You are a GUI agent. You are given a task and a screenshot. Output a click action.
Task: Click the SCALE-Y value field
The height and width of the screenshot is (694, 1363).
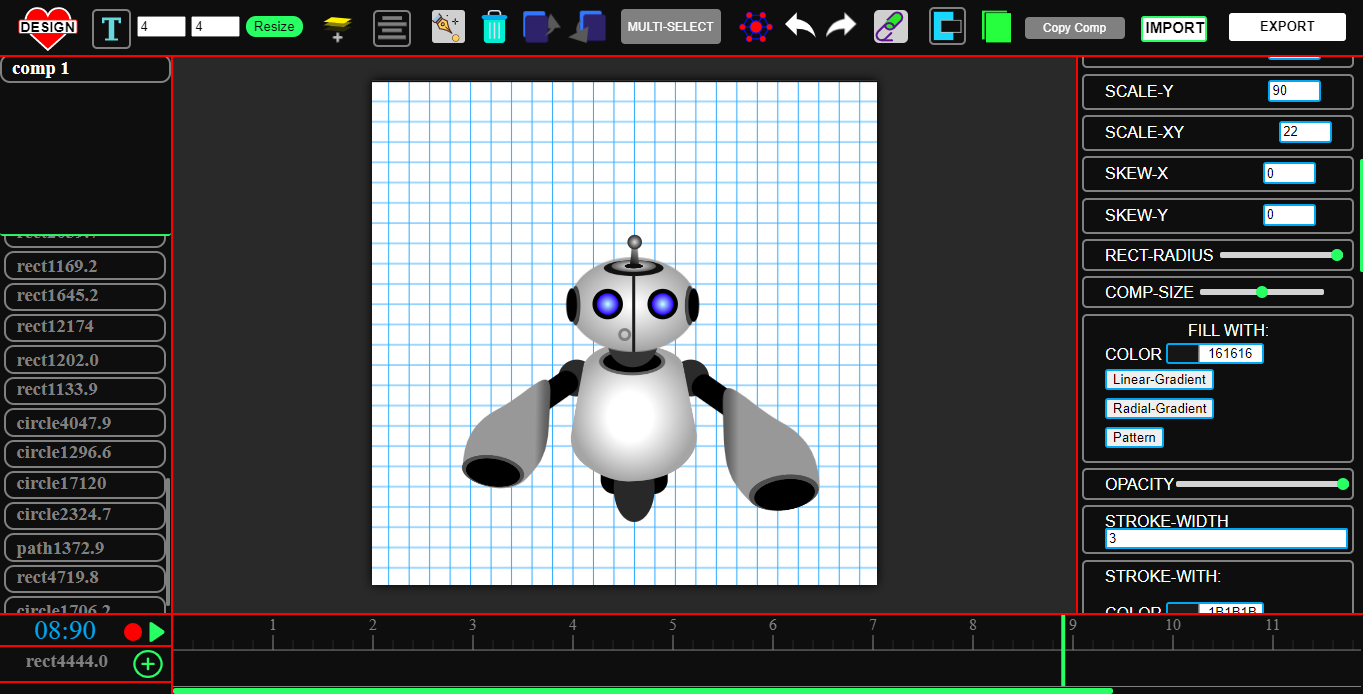coord(1294,91)
